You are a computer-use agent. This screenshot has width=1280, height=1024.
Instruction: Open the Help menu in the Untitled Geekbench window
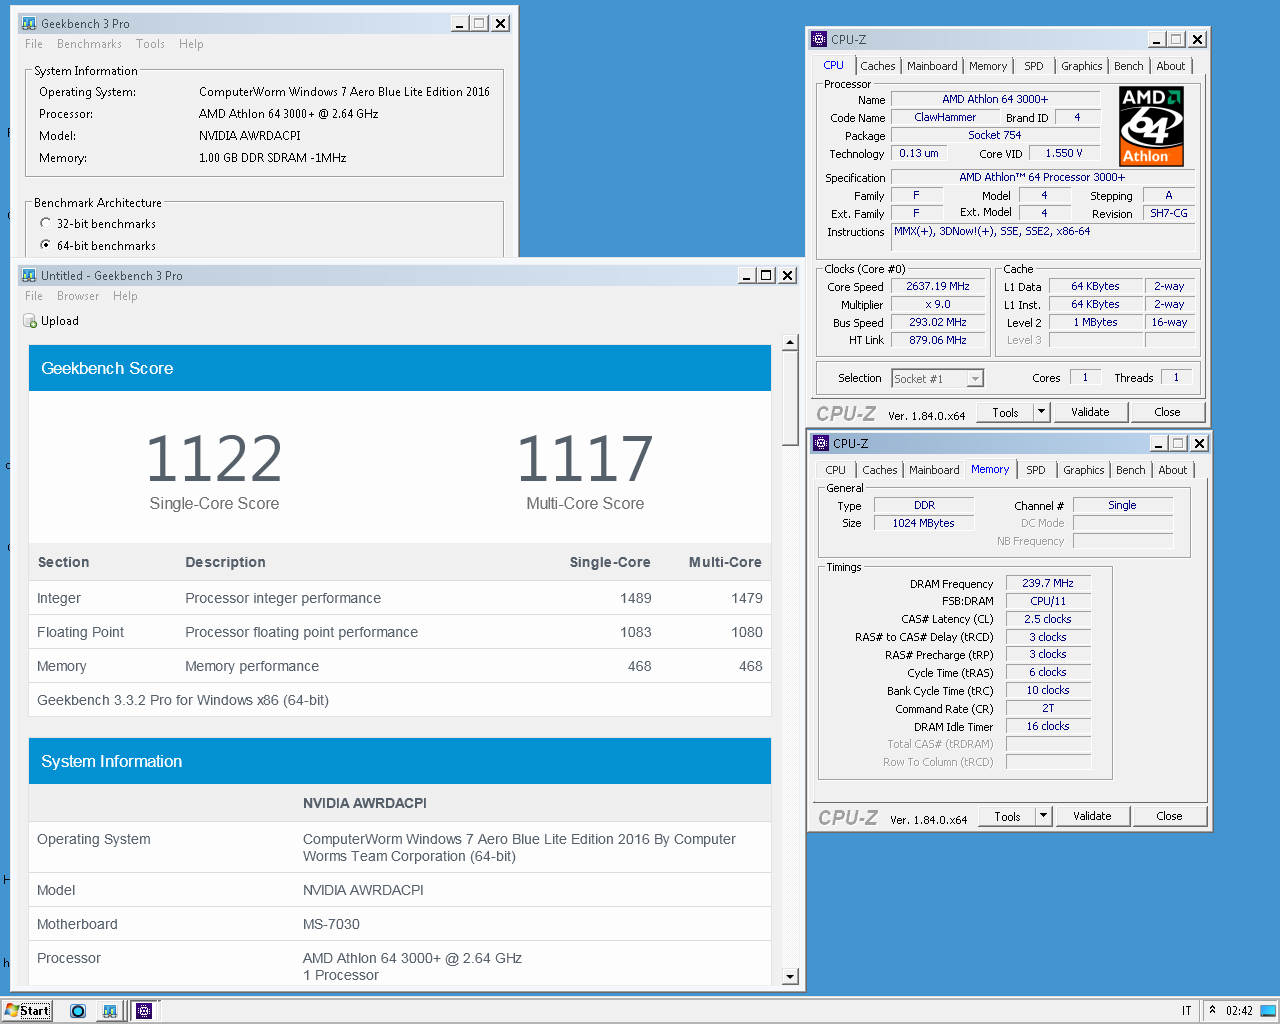[x=125, y=296]
